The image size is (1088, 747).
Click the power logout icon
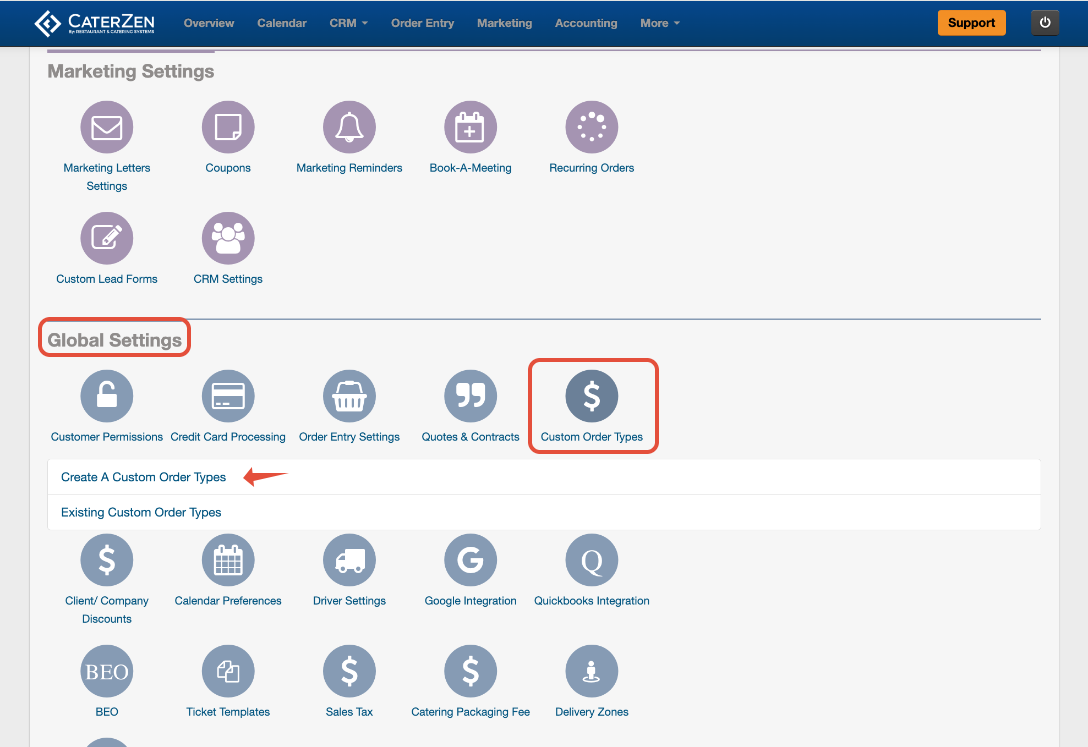point(1045,23)
